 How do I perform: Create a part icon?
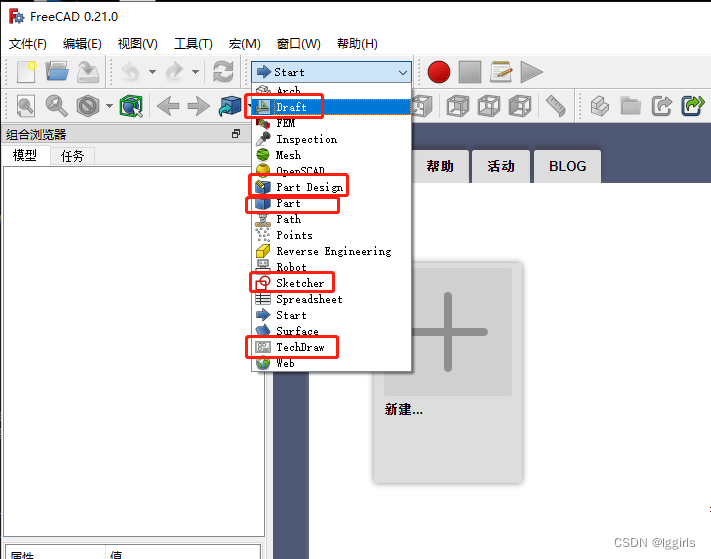coord(599,106)
